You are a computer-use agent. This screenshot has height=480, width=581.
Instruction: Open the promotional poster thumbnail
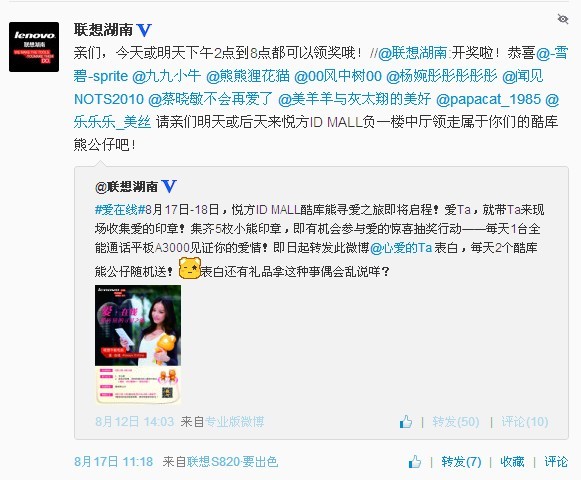point(138,344)
